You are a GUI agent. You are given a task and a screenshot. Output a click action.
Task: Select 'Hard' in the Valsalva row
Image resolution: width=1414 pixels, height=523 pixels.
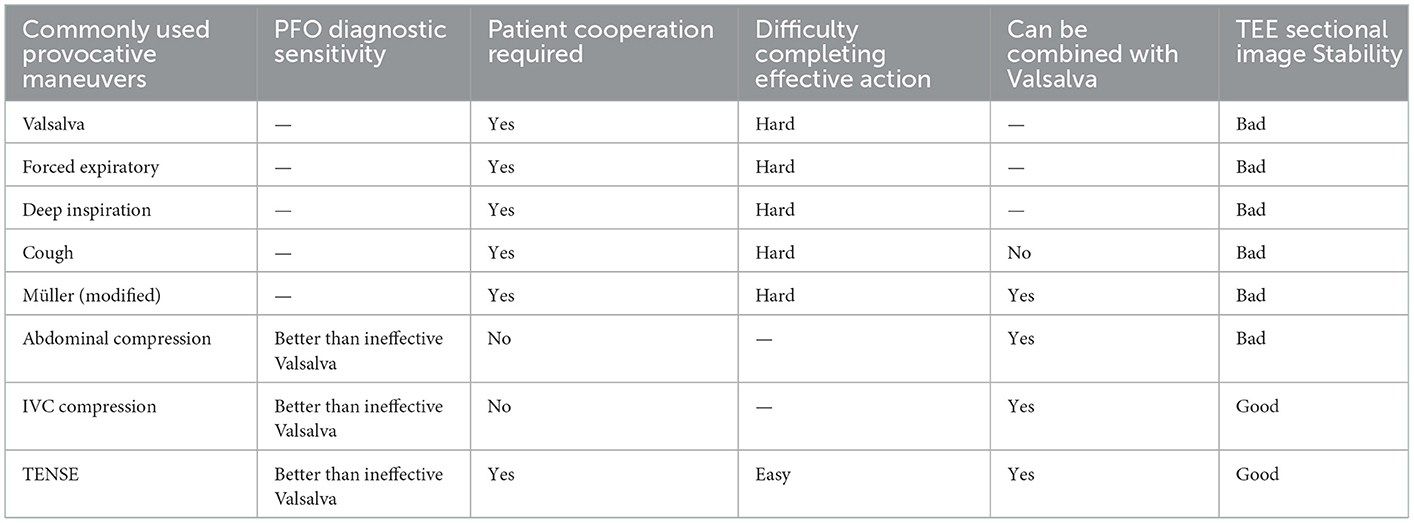point(775,125)
